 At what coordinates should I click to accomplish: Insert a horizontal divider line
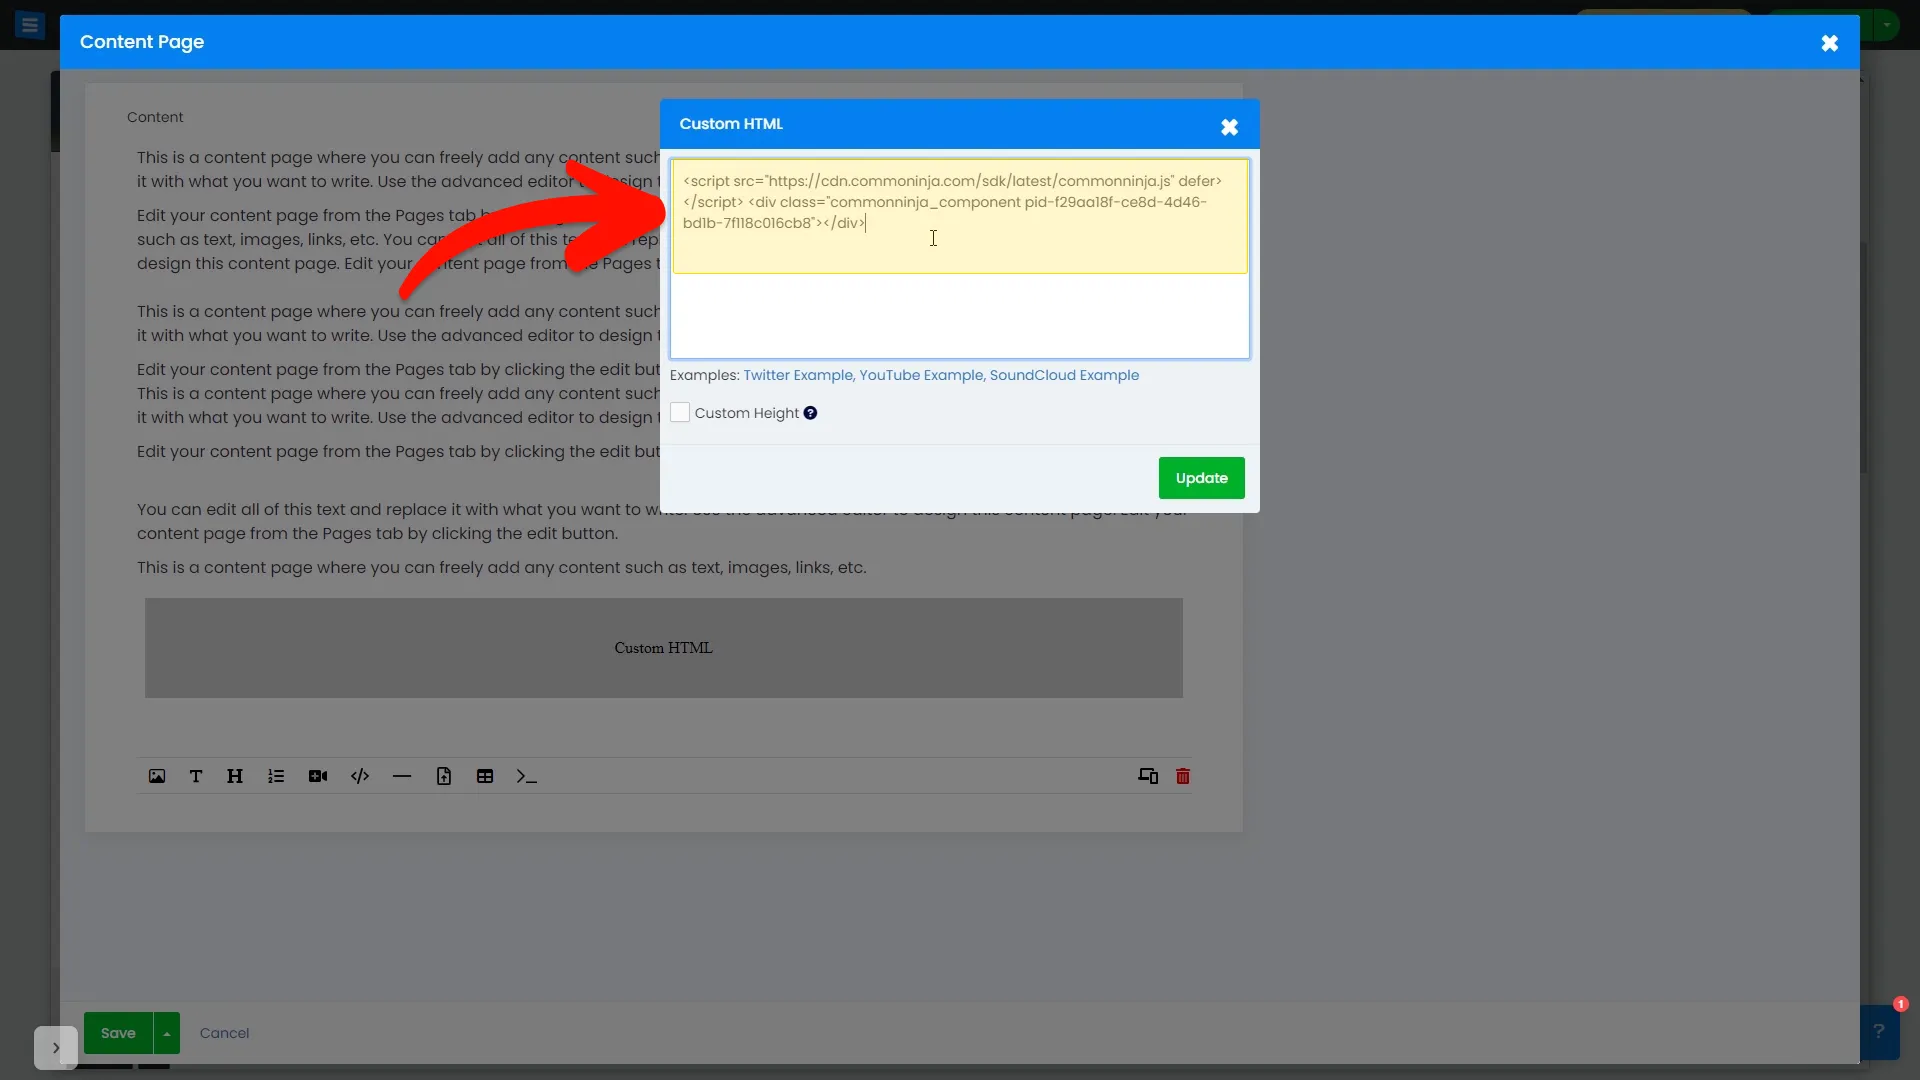tap(402, 776)
